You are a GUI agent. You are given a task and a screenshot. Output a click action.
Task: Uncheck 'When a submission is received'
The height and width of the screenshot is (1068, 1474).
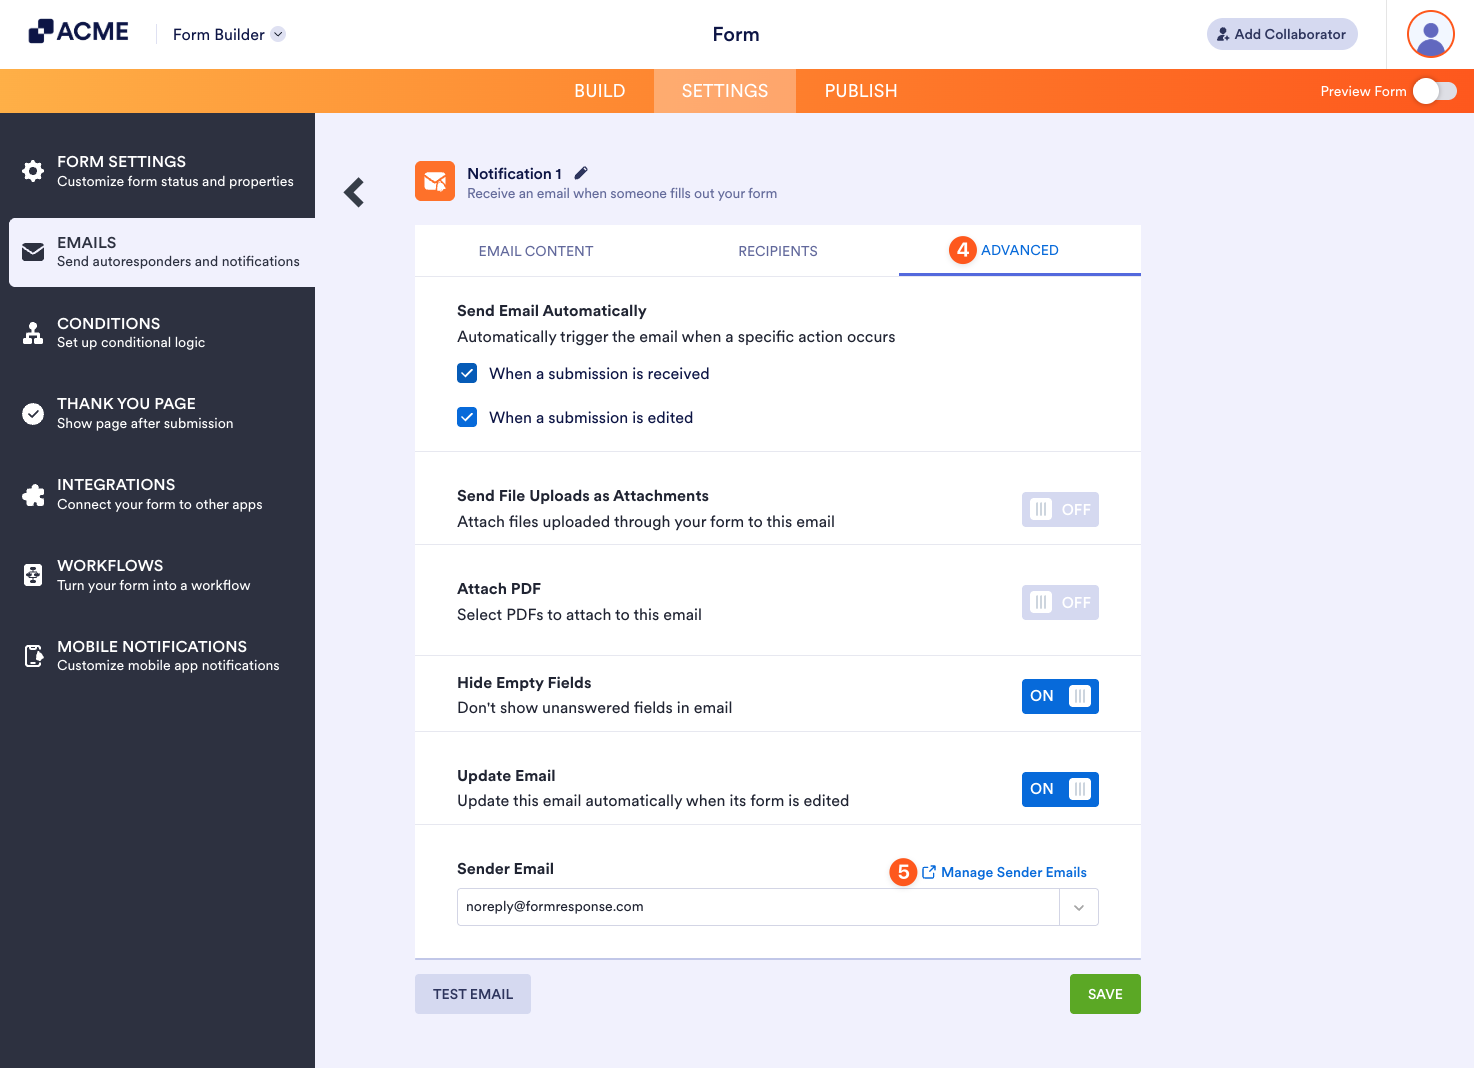pyautogui.click(x=467, y=373)
